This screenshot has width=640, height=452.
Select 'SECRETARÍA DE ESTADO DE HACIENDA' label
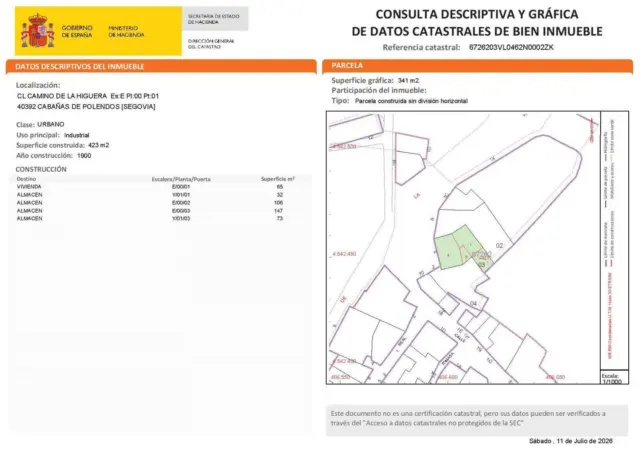click(x=213, y=19)
